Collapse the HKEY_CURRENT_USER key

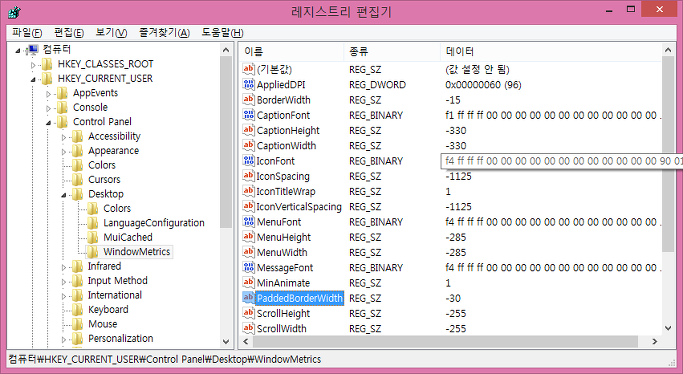point(33,79)
